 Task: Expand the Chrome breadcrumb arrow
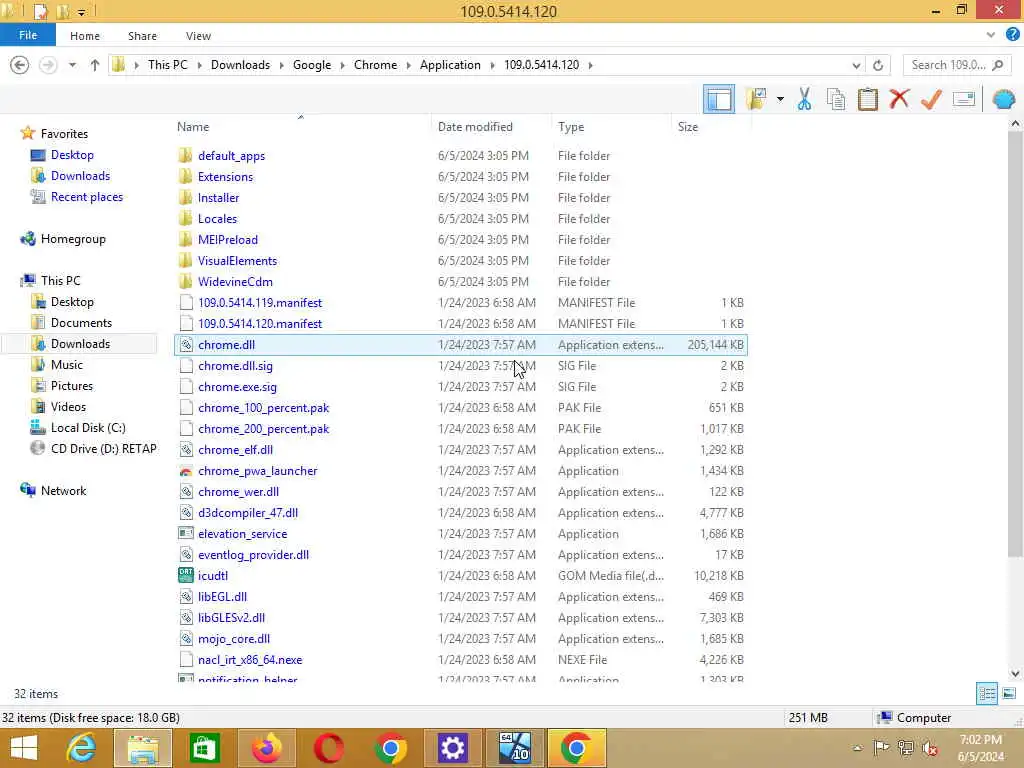click(408, 65)
